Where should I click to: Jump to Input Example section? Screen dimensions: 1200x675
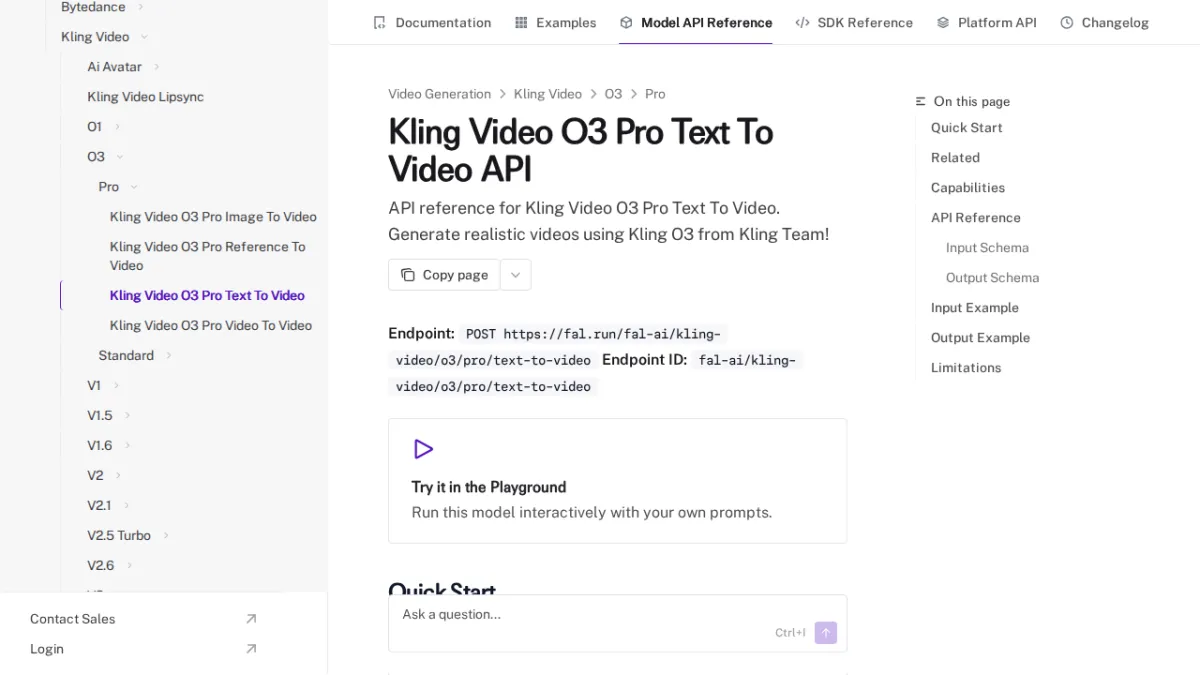point(975,308)
